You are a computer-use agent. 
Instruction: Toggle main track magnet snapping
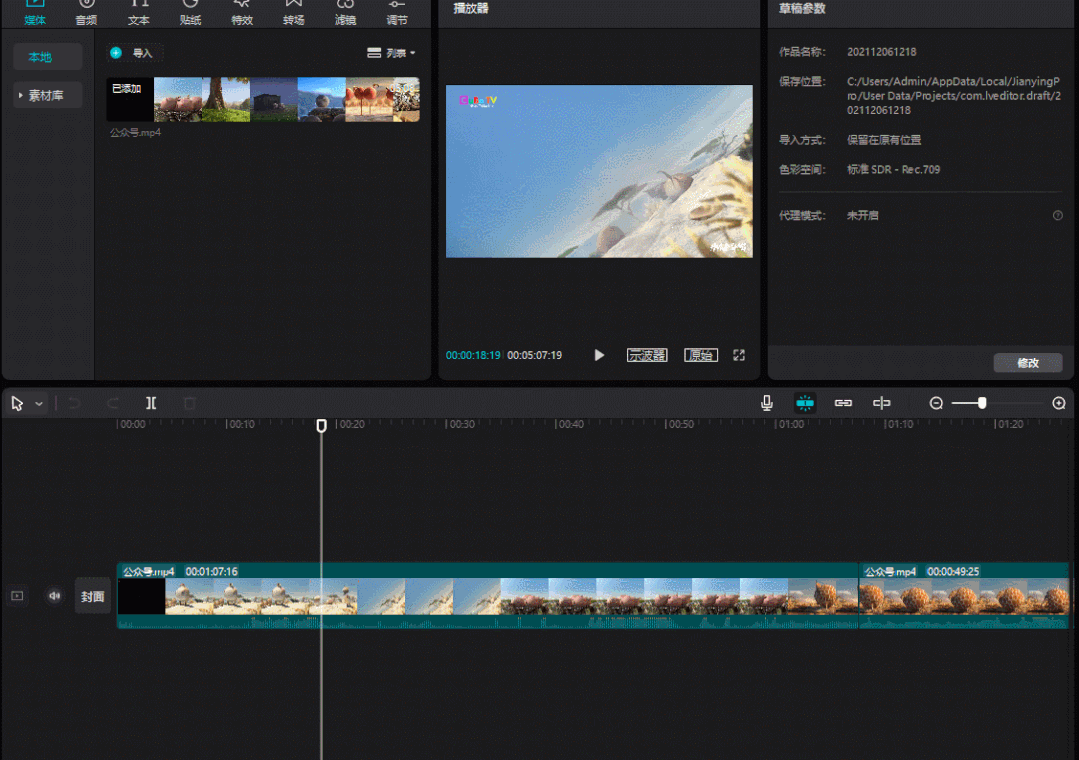[x=805, y=403]
